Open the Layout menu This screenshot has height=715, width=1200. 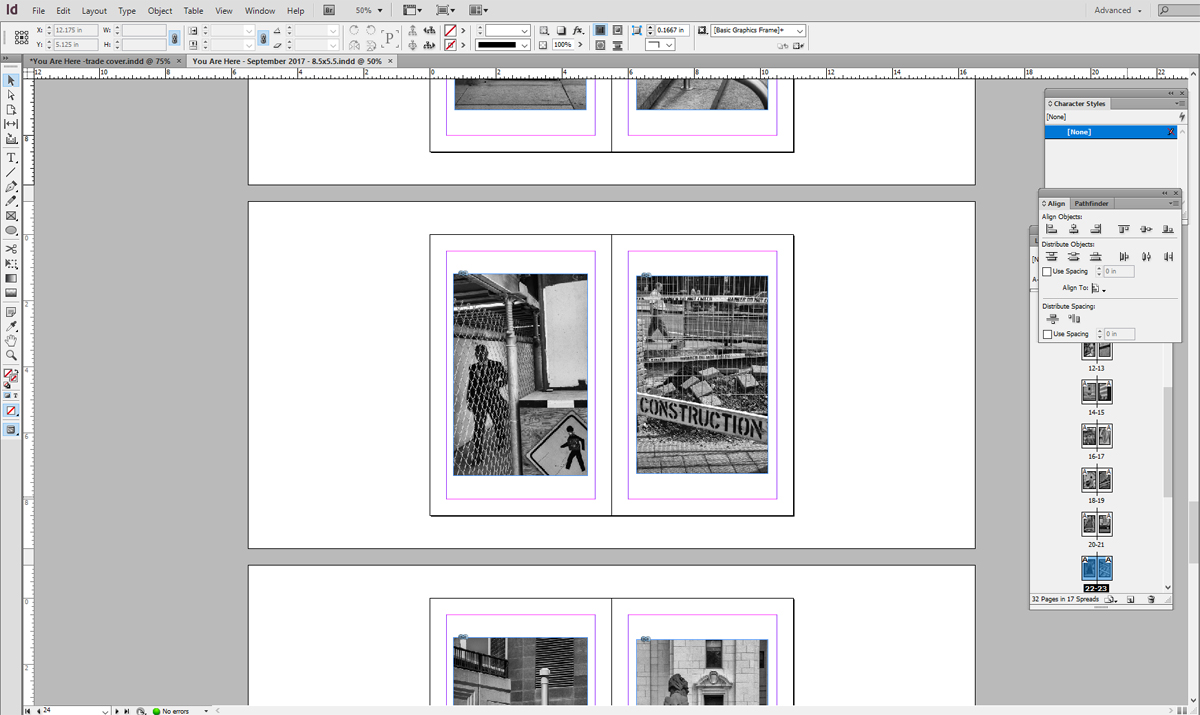click(94, 10)
